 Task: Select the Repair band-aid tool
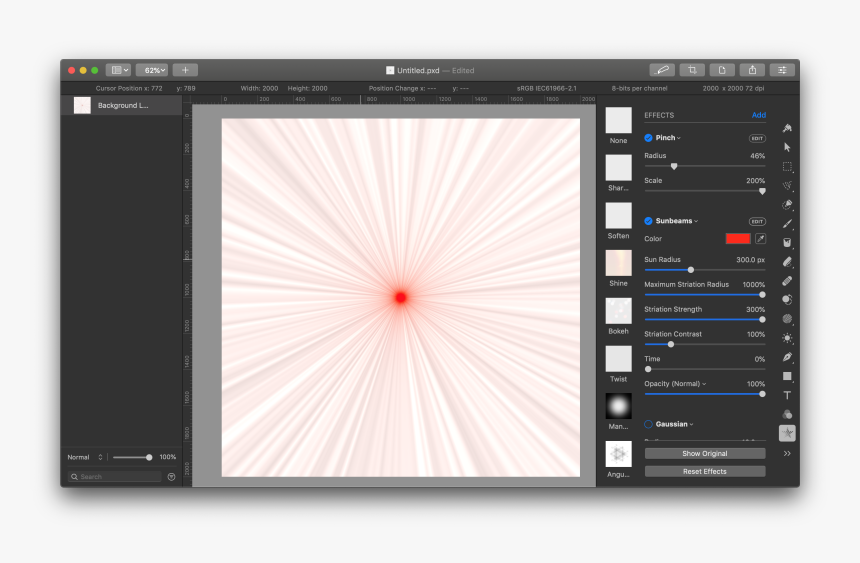pyautogui.click(x=787, y=280)
